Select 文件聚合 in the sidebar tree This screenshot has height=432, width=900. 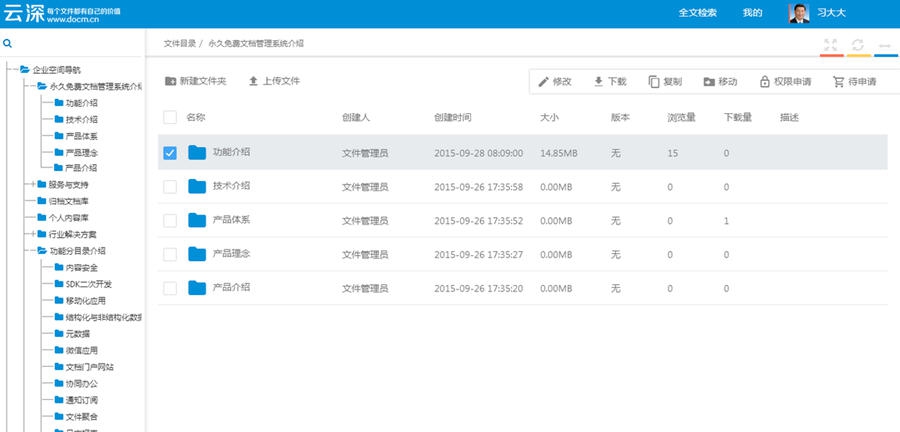coord(82,416)
